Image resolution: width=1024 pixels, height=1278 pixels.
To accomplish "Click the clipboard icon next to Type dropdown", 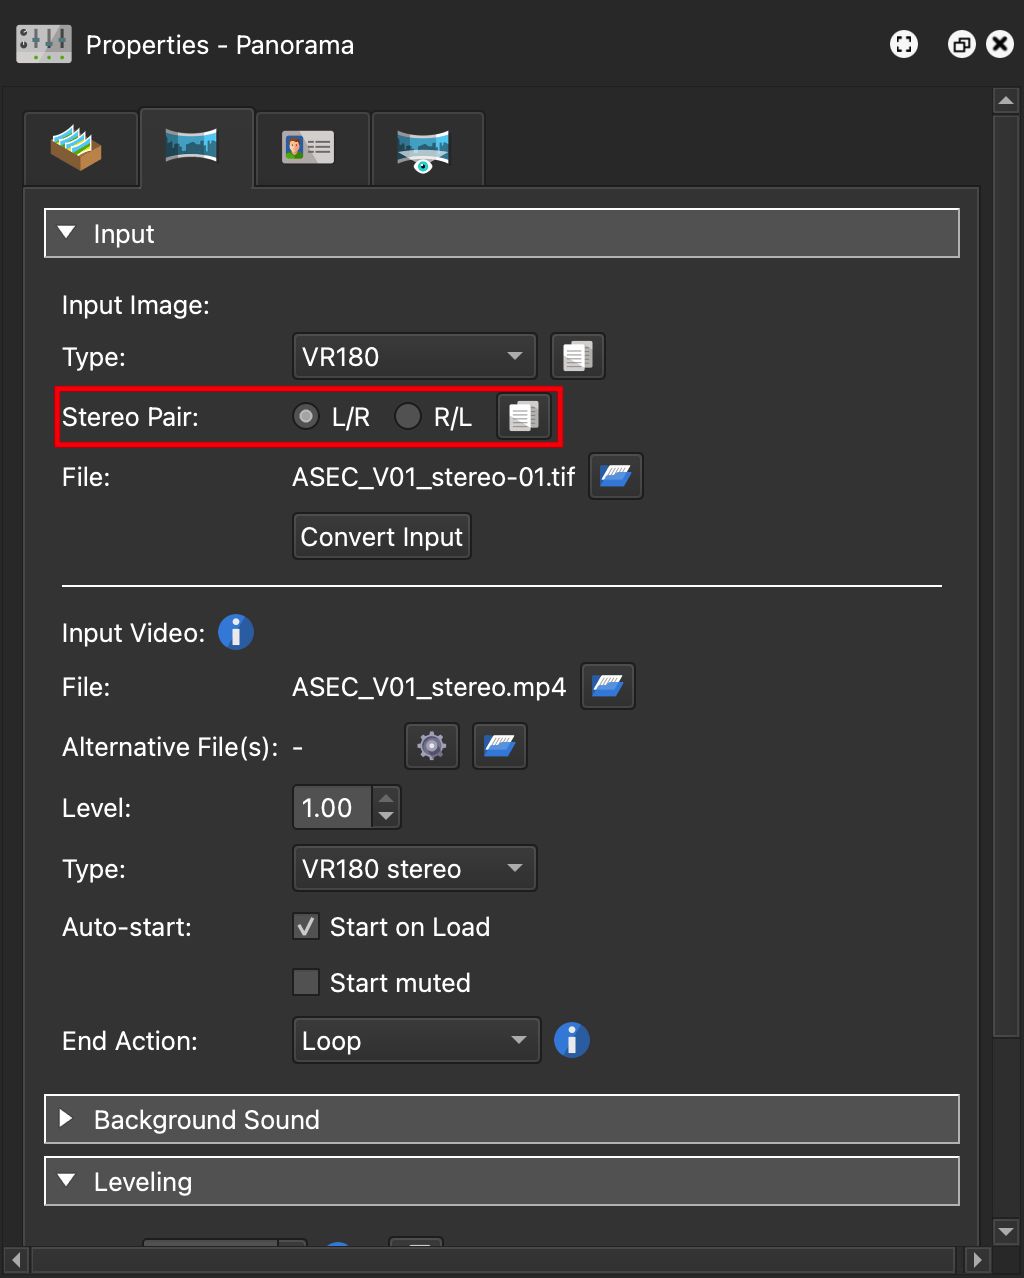I will click(578, 356).
